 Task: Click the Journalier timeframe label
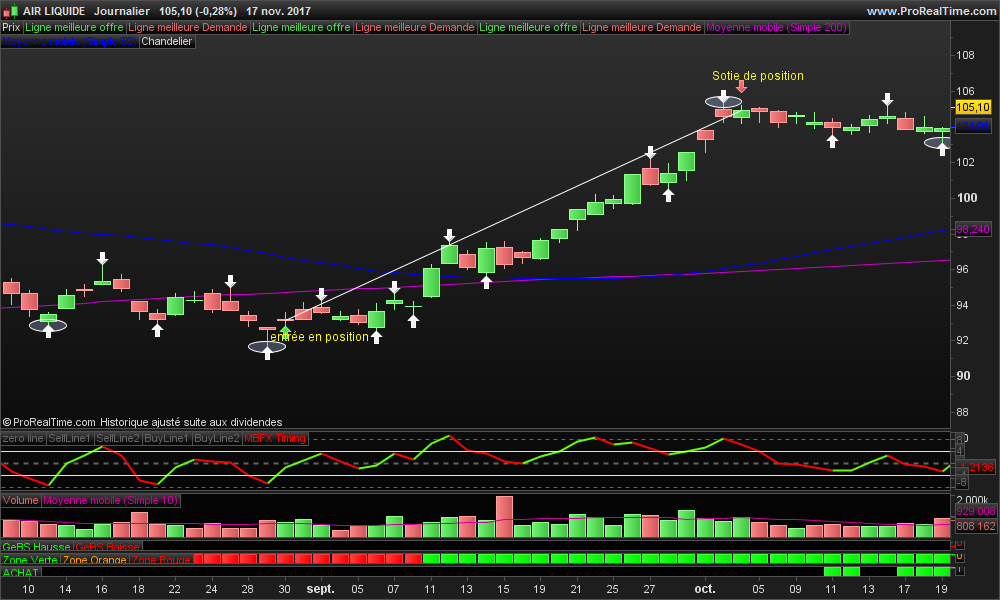pyautogui.click(x=122, y=11)
